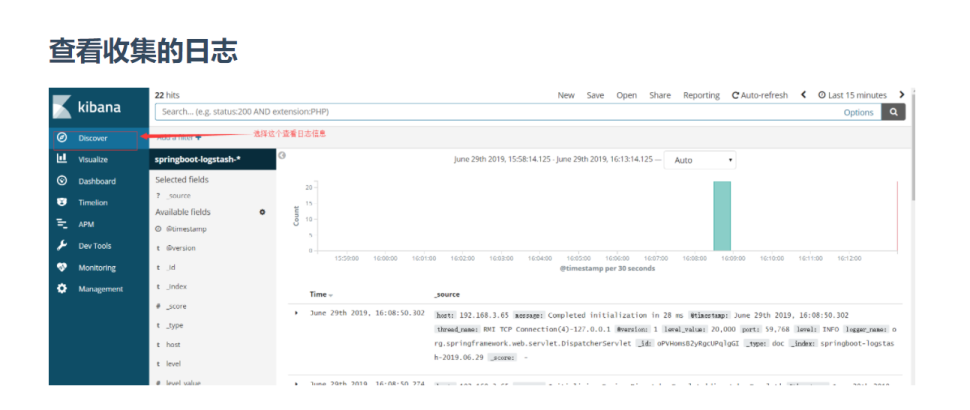970x410 pixels.
Task: Open Dev Tools wrench icon
Action: [x=61, y=246]
